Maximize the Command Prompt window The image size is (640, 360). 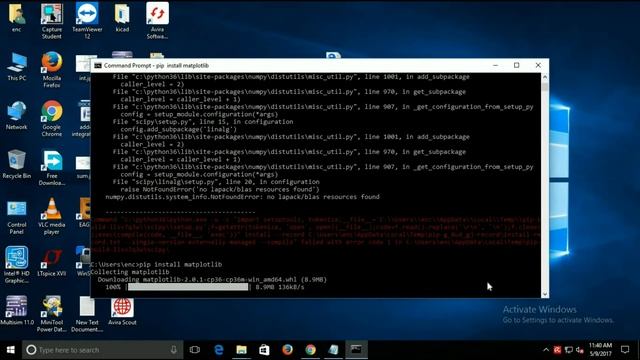(517, 65)
